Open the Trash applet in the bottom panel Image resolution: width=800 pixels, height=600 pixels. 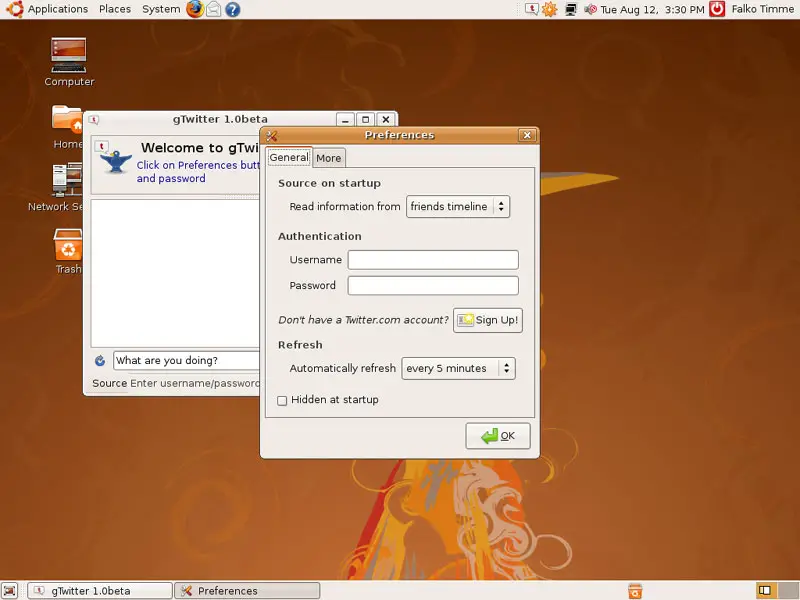point(635,591)
